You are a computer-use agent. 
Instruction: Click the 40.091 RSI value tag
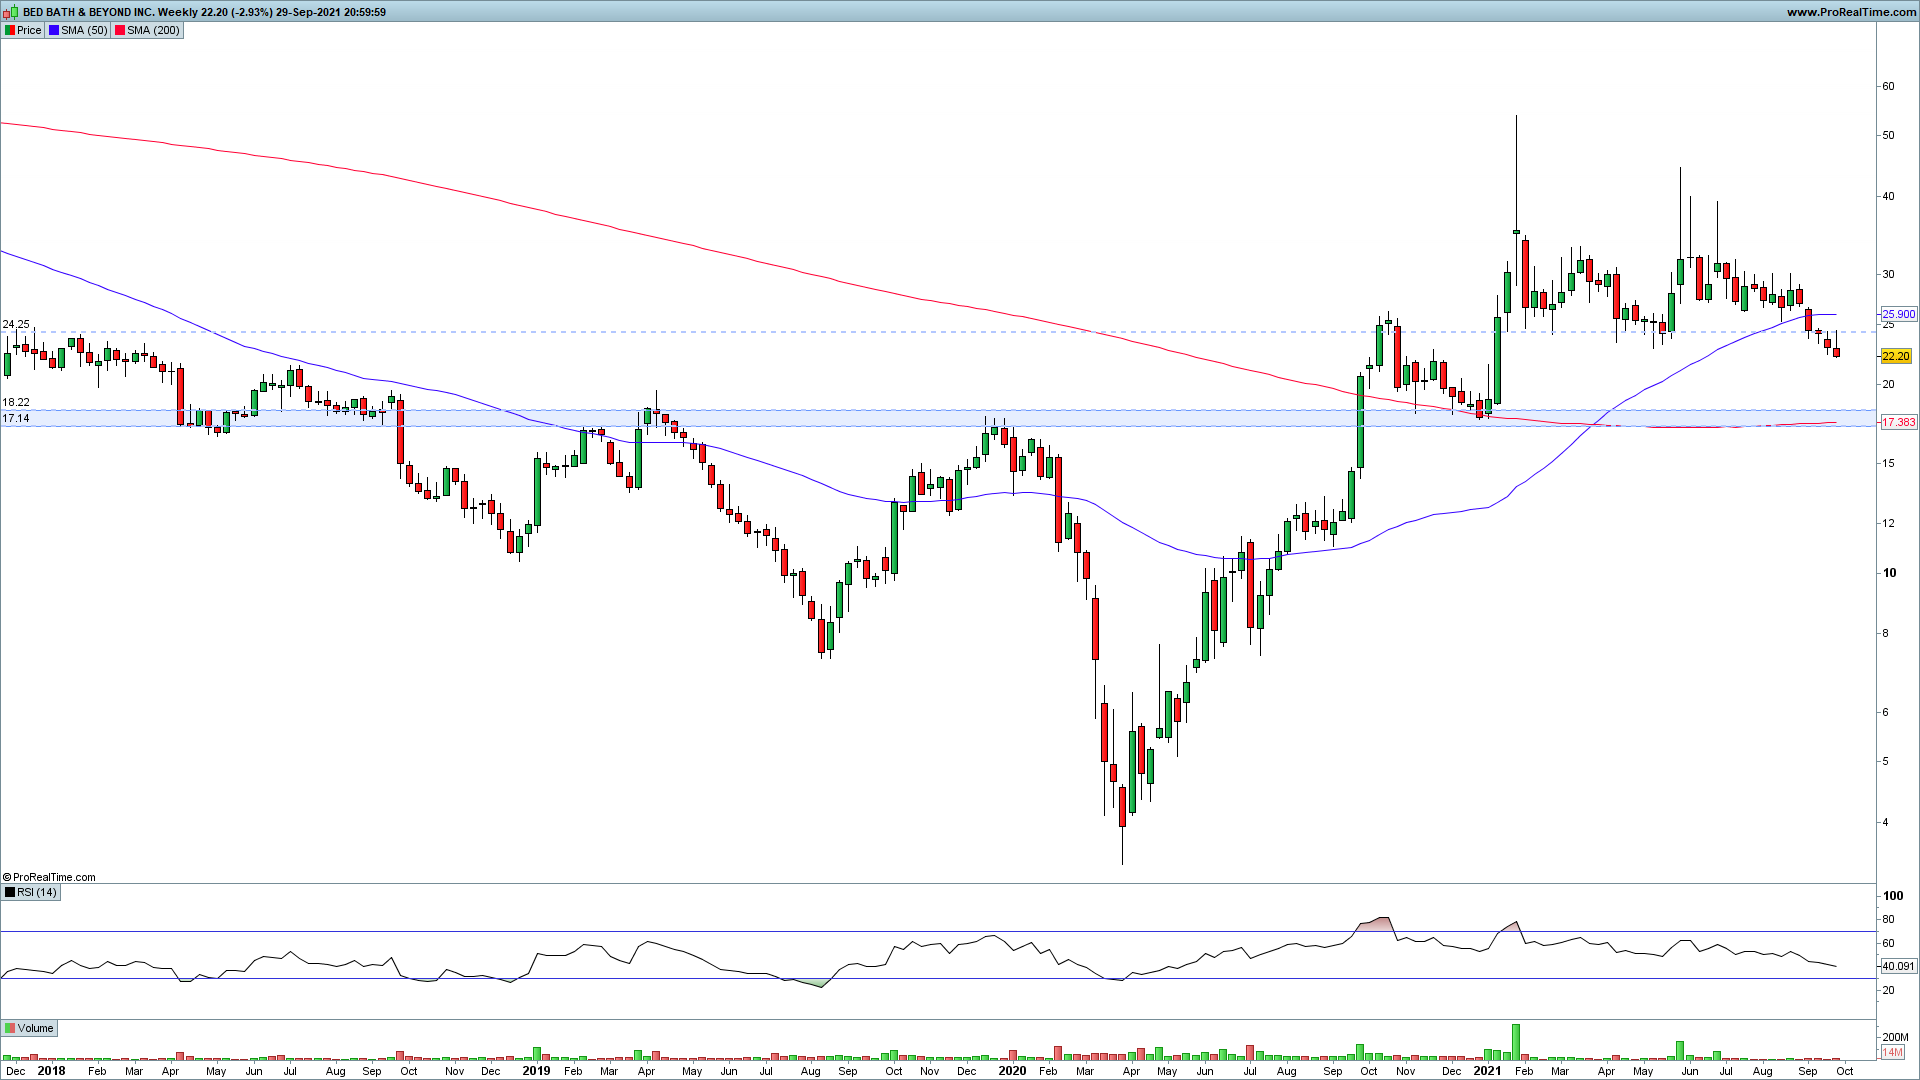[1898, 966]
